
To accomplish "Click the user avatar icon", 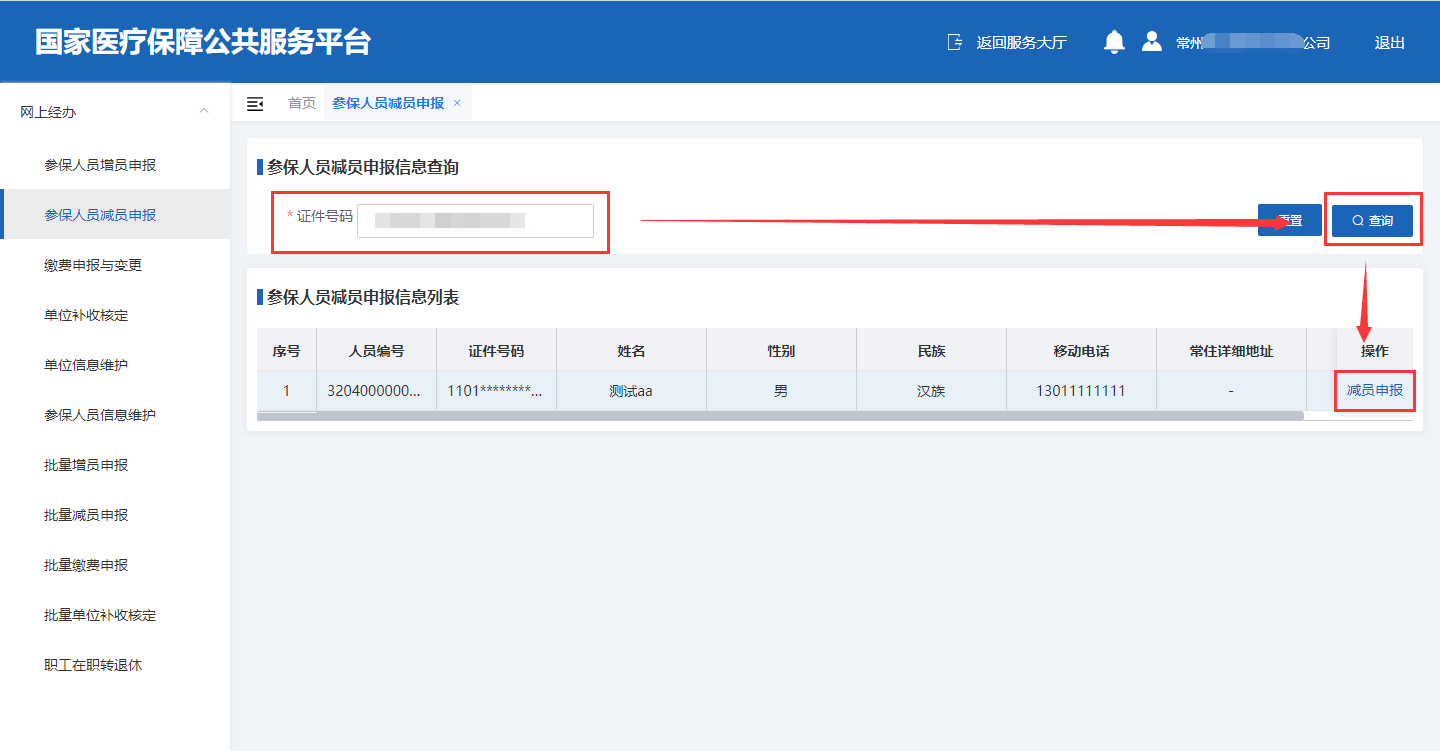I will click(1152, 42).
